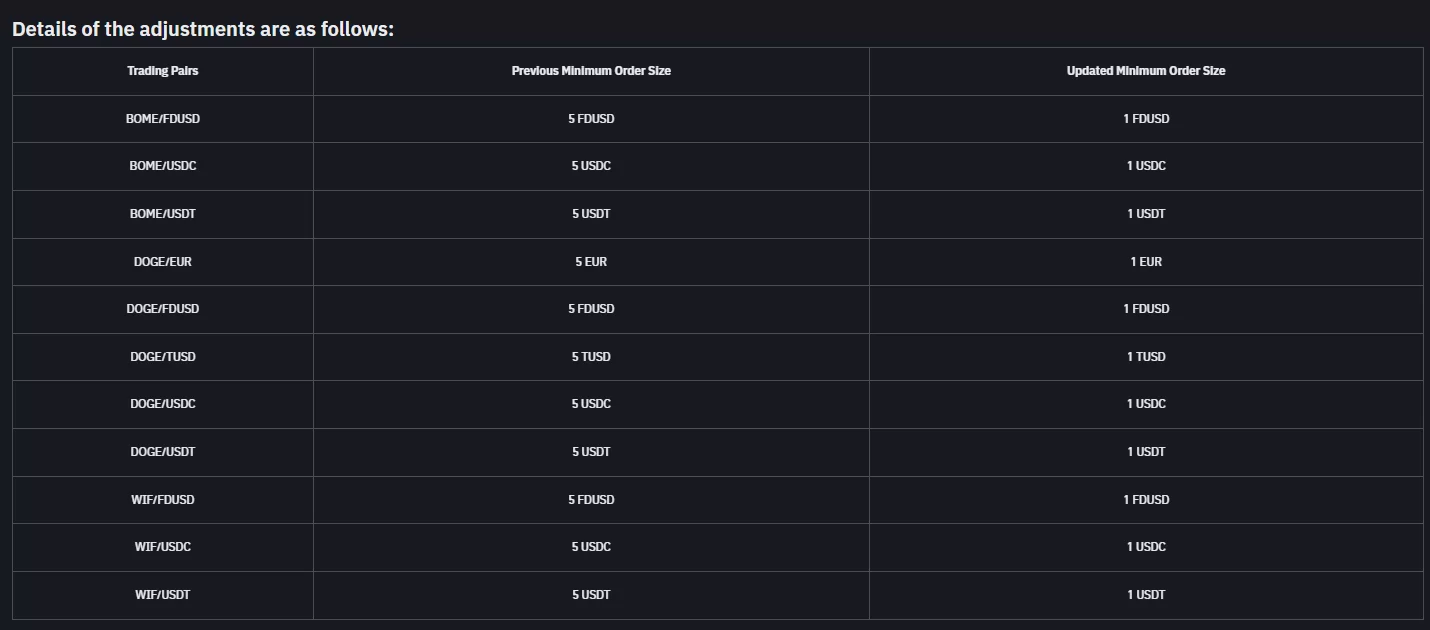Click the 'Previous Minimum Order Size' column header
Image resolution: width=1430 pixels, height=630 pixels.
point(591,71)
